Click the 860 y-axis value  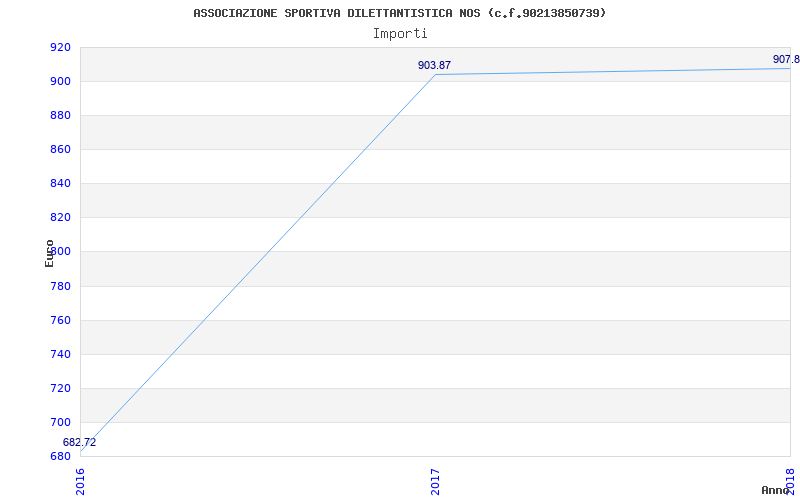[60, 149]
